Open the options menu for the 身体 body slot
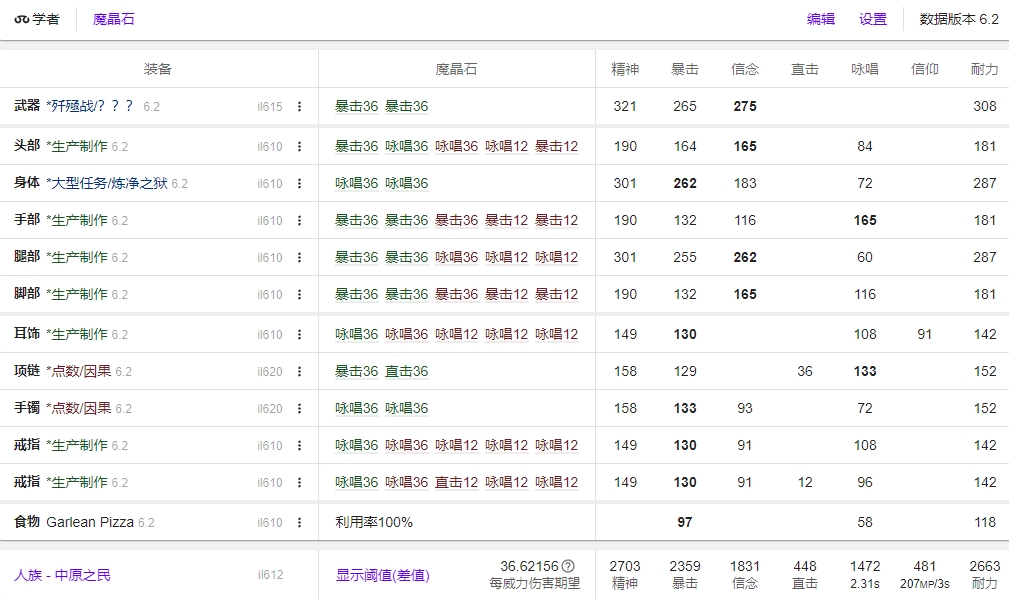 302,183
